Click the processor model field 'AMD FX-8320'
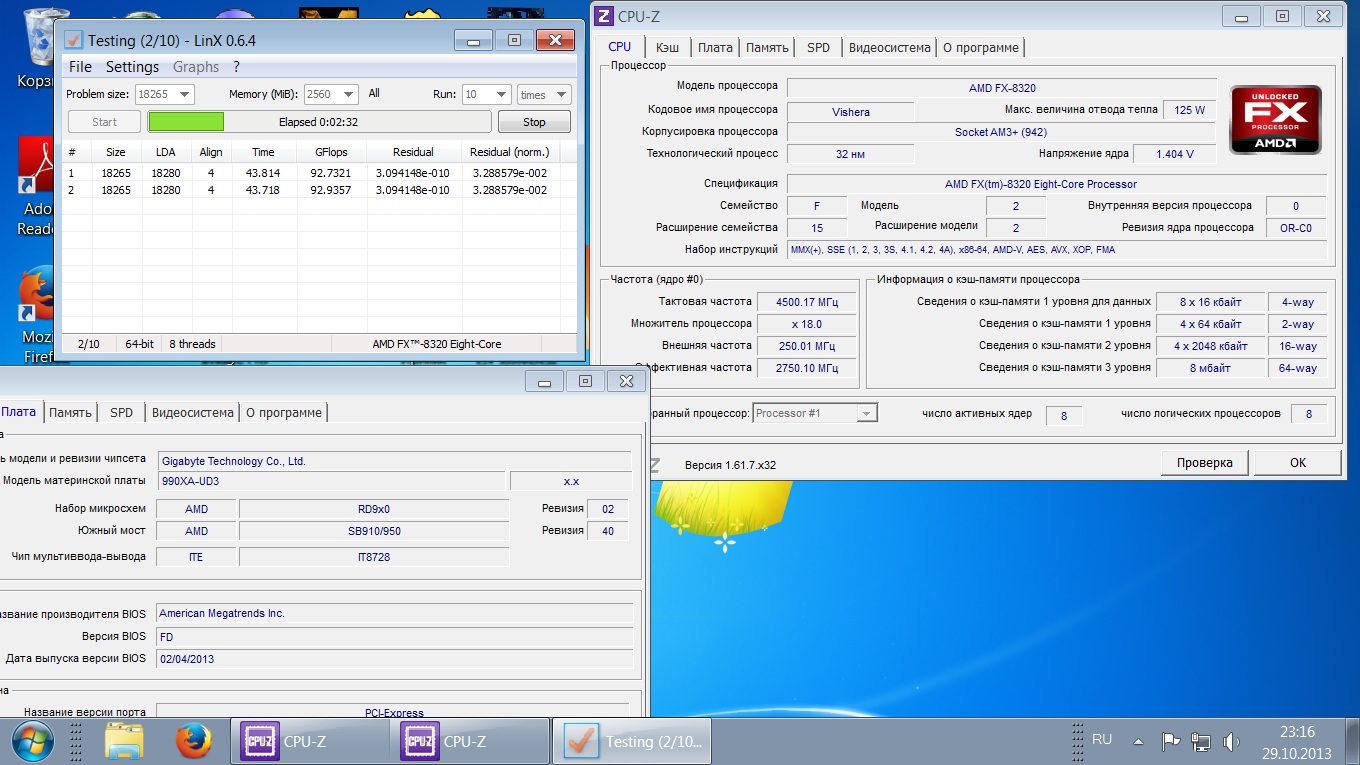This screenshot has width=1360, height=765. pos(1002,88)
